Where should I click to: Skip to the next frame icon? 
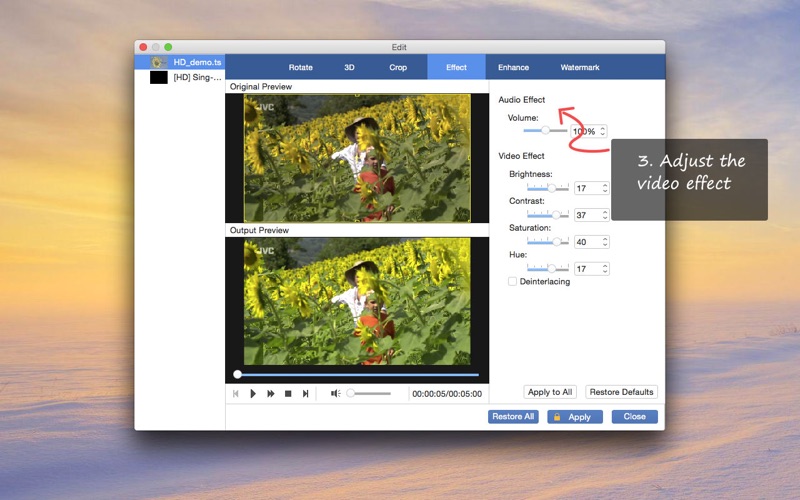pyautogui.click(x=306, y=394)
